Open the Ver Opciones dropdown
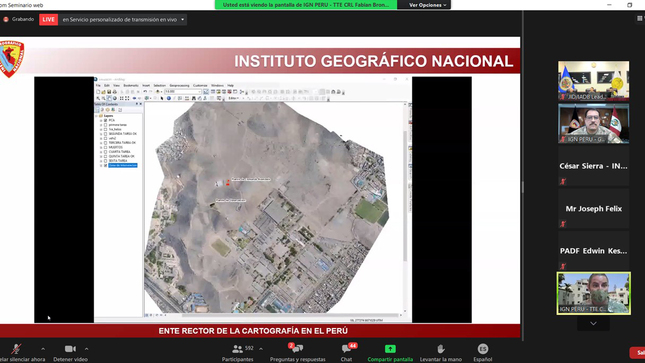 427,5
